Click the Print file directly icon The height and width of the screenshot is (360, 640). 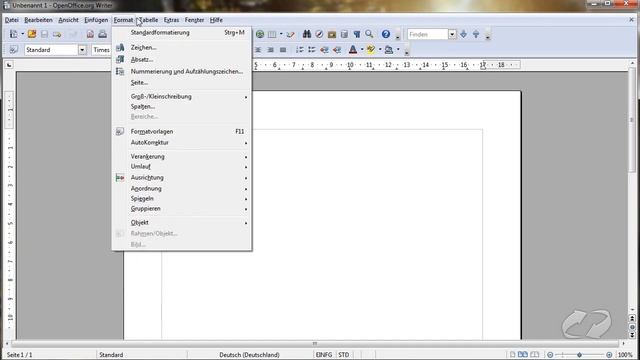(102, 34)
